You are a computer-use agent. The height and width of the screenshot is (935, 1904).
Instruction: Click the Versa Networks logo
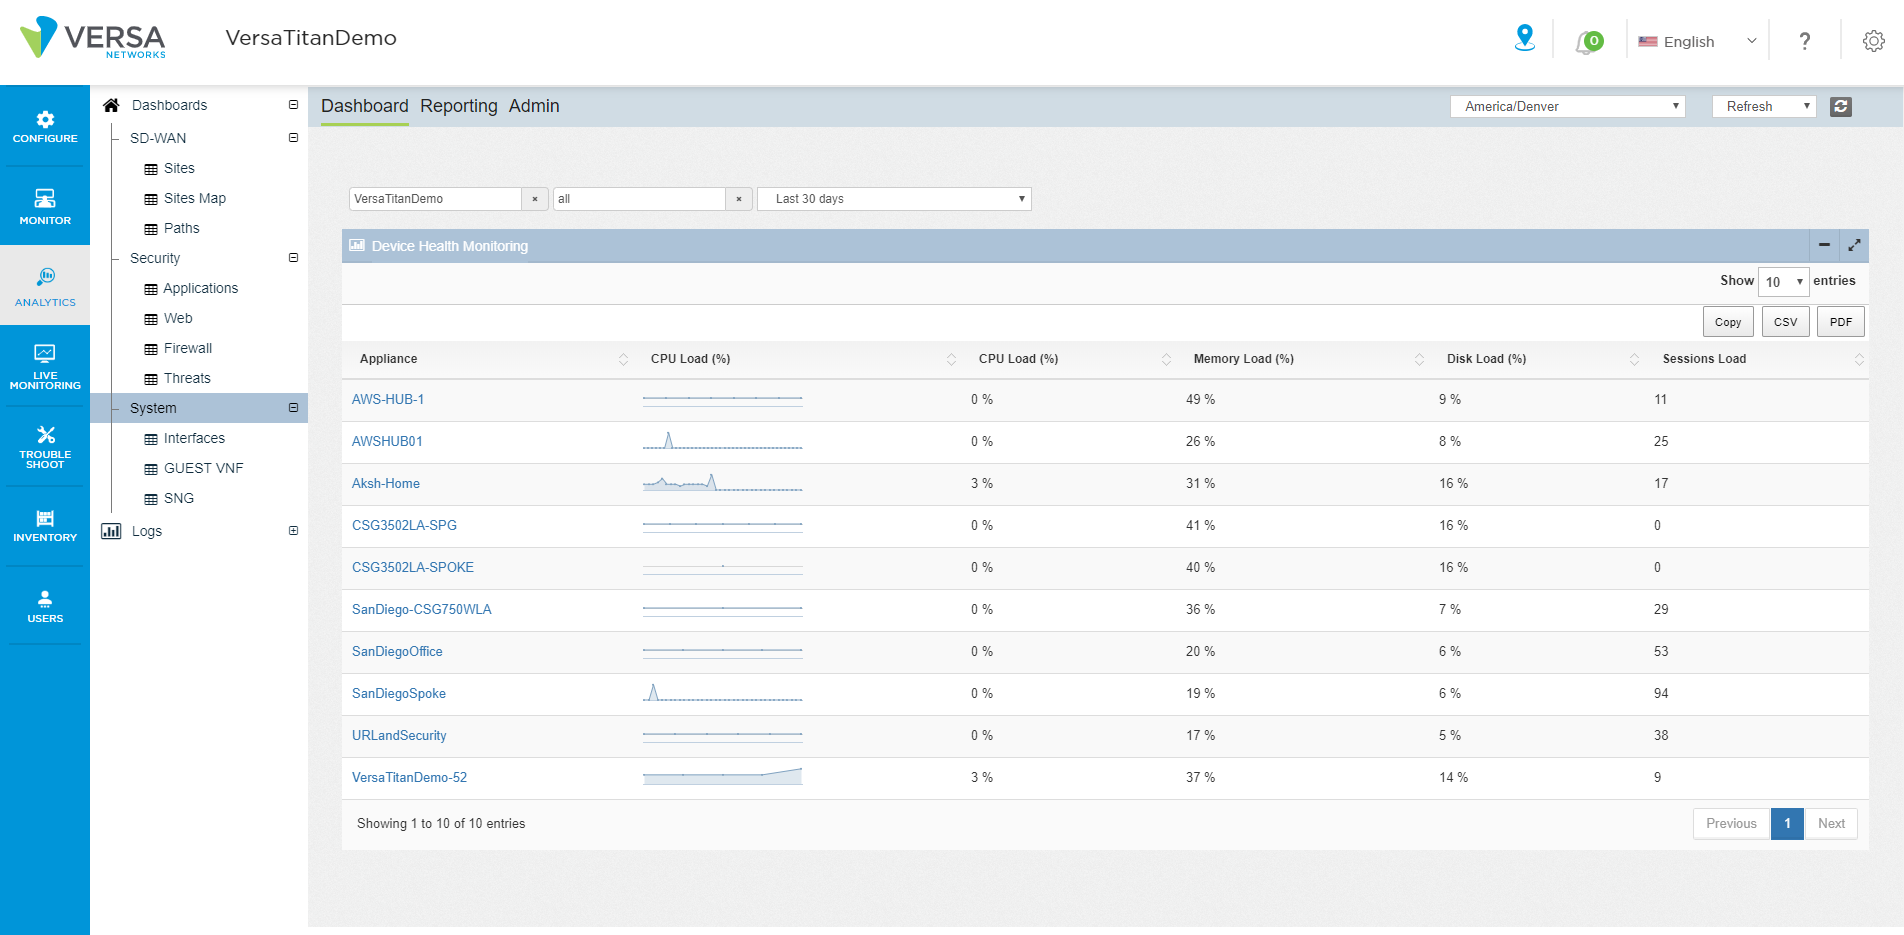point(93,38)
